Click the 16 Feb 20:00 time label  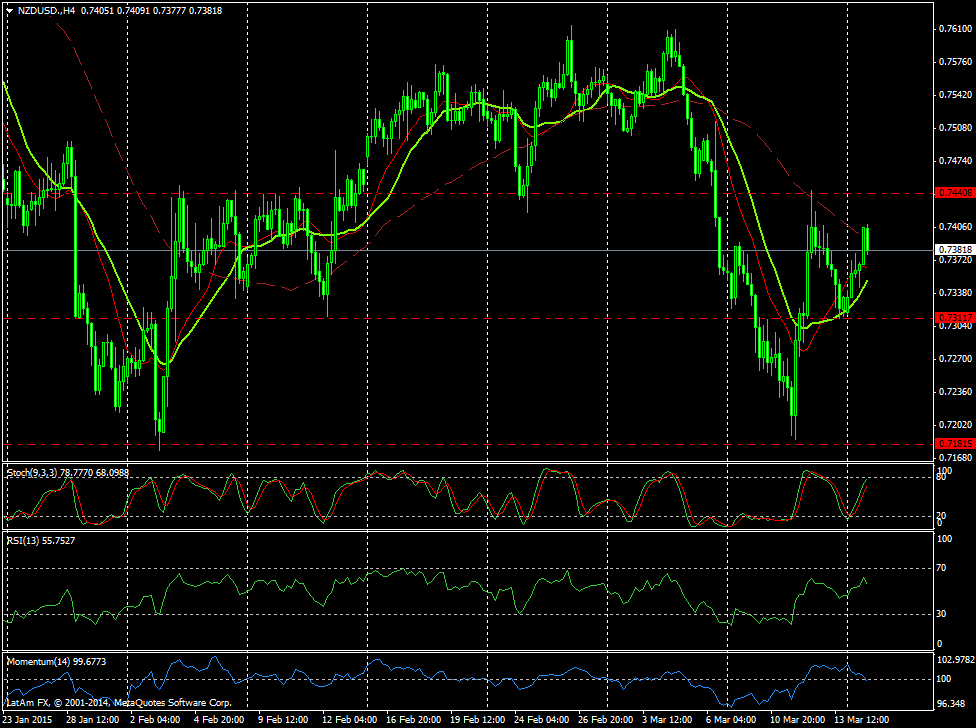click(414, 719)
